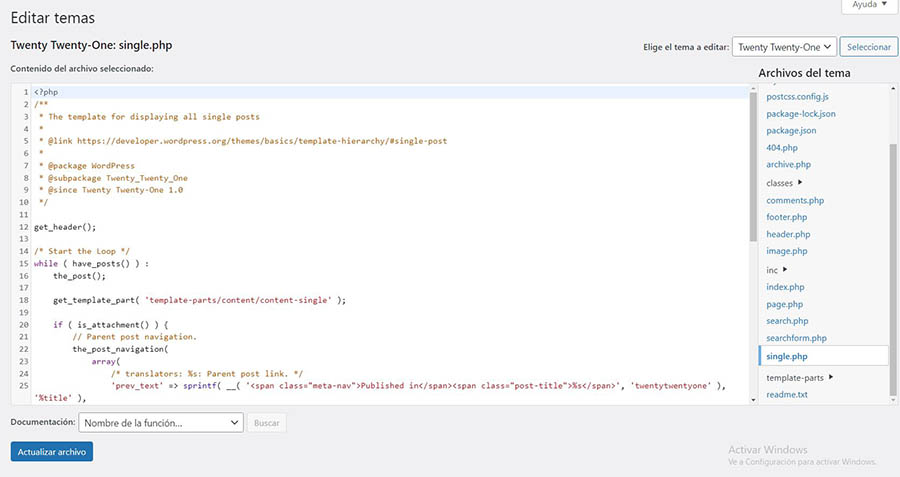
Task: Click the code editor vertical scrollbar
Action: point(752,165)
